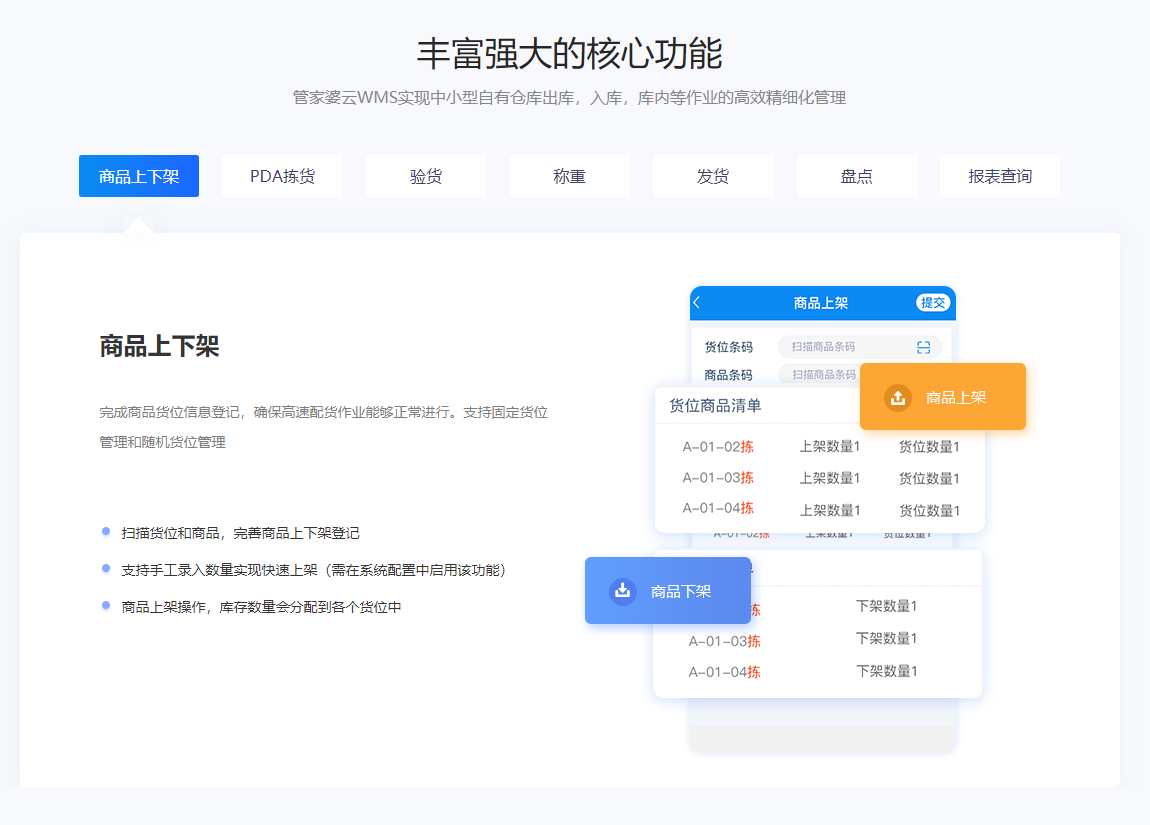Switch to the PDA拣货 tab
The height and width of the screenshot is (825, 1150).
(282, 176)
